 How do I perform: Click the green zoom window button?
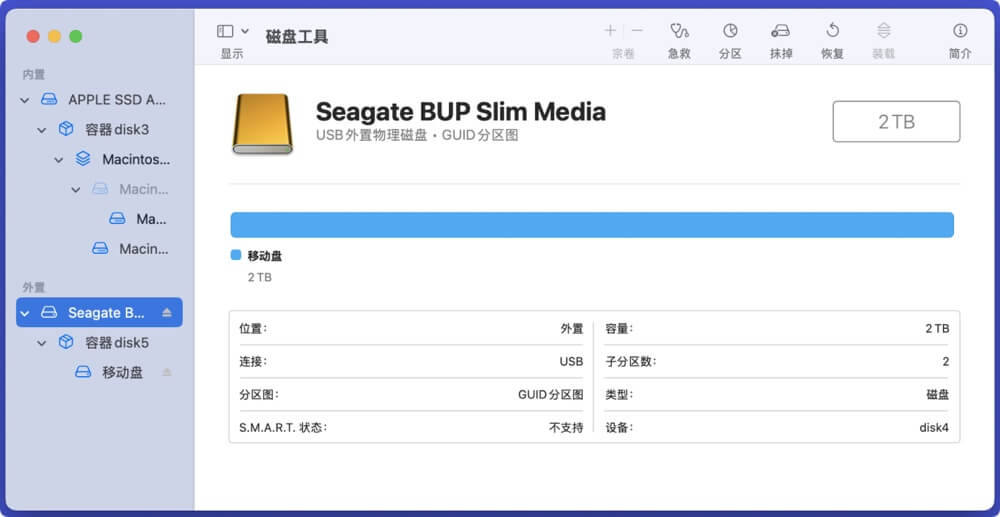(76, 36)
